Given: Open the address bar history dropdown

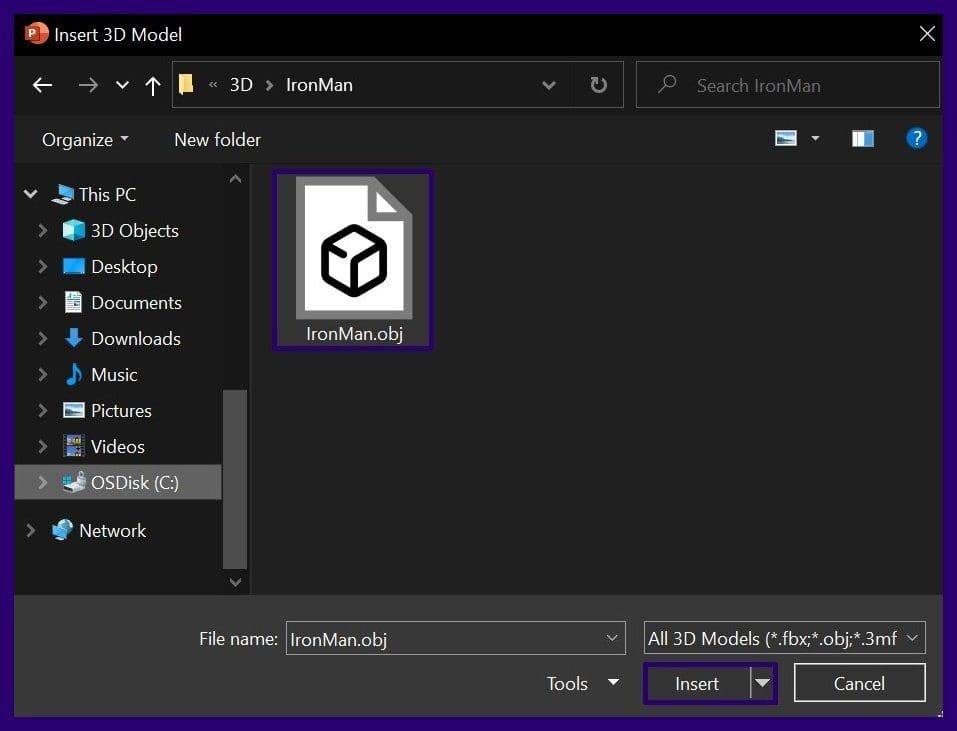Looking at the screenshot, I should (549, 85).
